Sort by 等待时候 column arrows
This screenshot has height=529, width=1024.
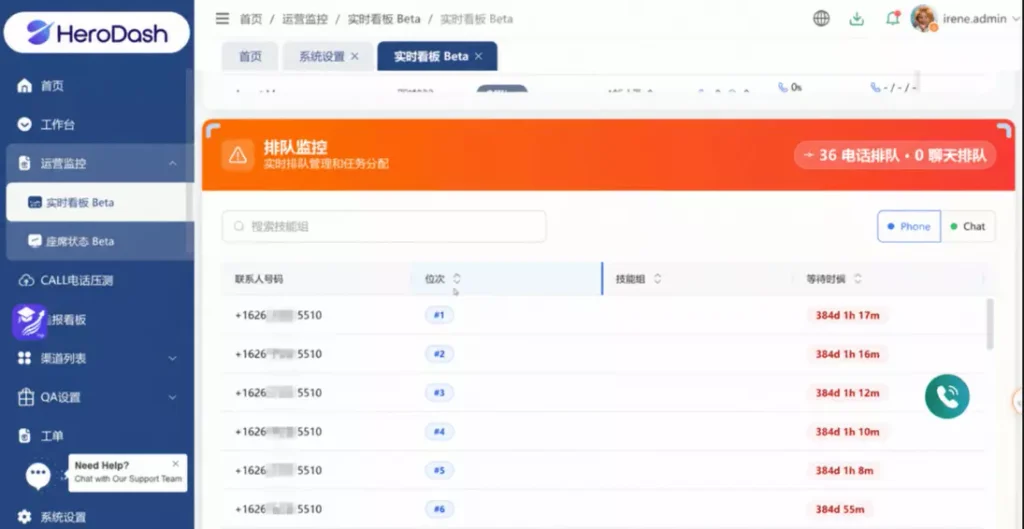pos(857,279)
